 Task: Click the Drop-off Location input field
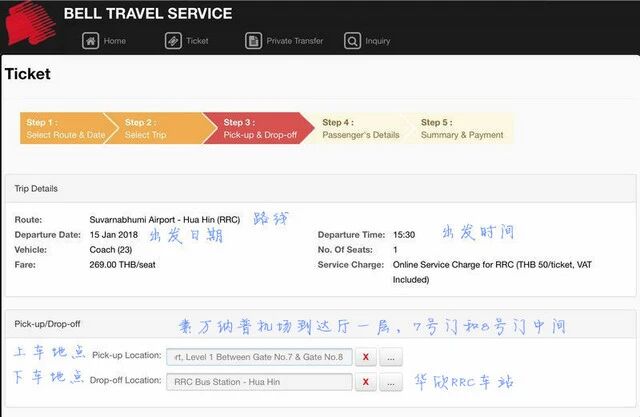pyautogui.click(x=259, y=382)
